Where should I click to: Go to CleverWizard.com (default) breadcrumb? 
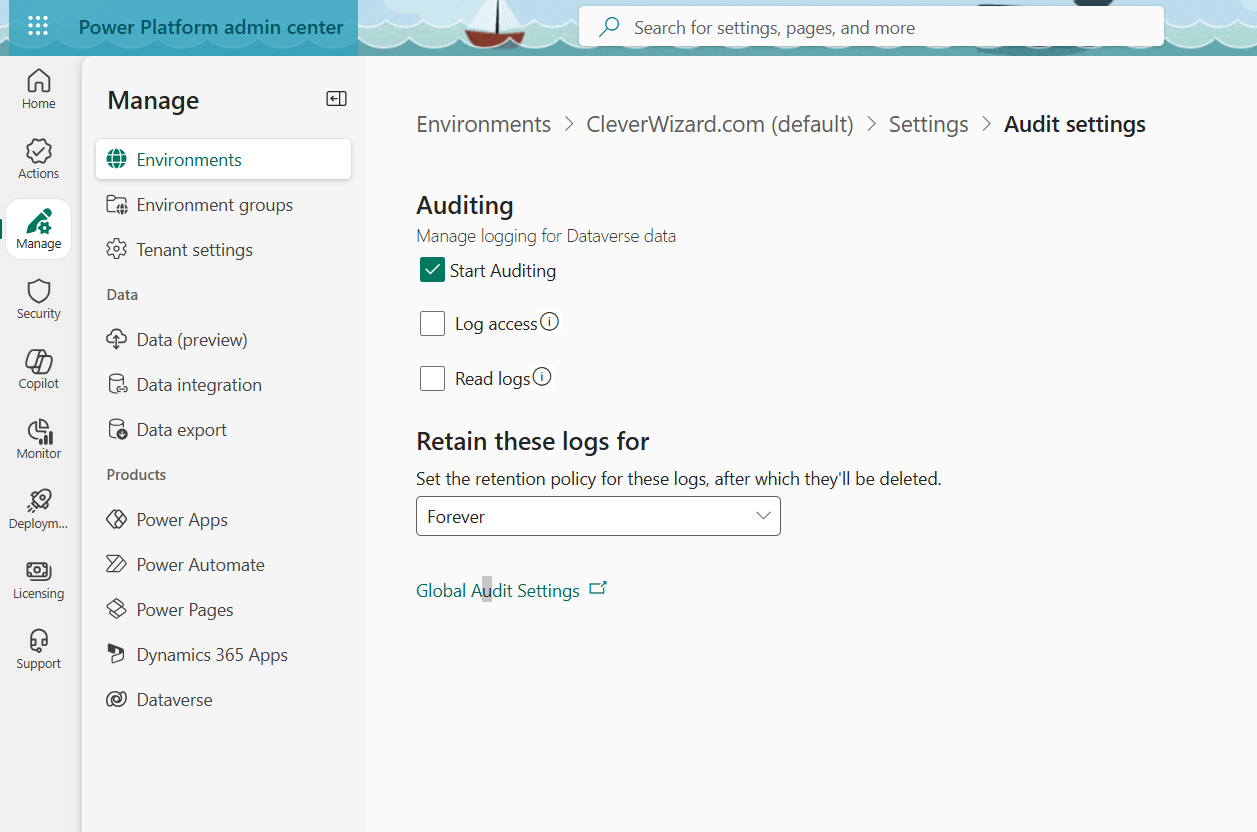pyautogui.click(x=720, y=124)
